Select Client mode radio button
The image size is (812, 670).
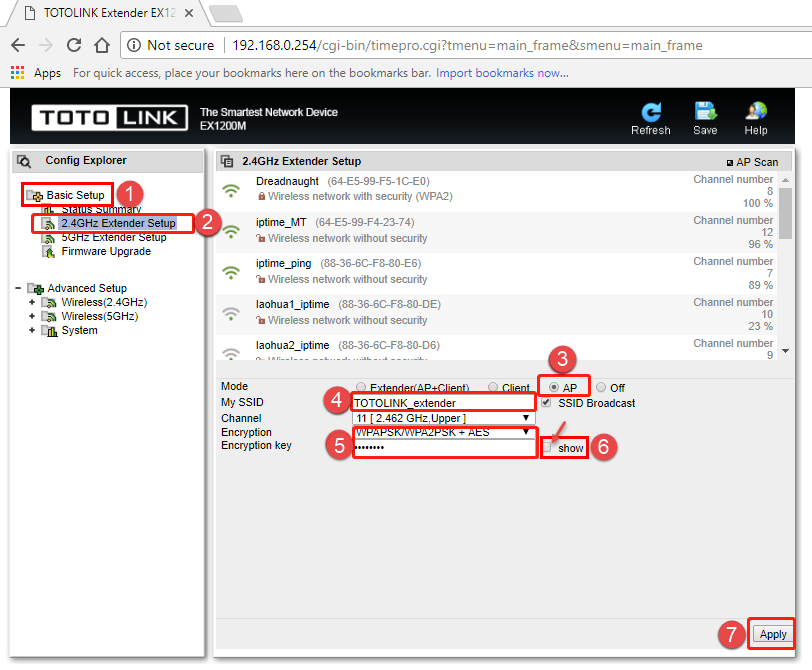pyautogui.click(x=493, y=387)
